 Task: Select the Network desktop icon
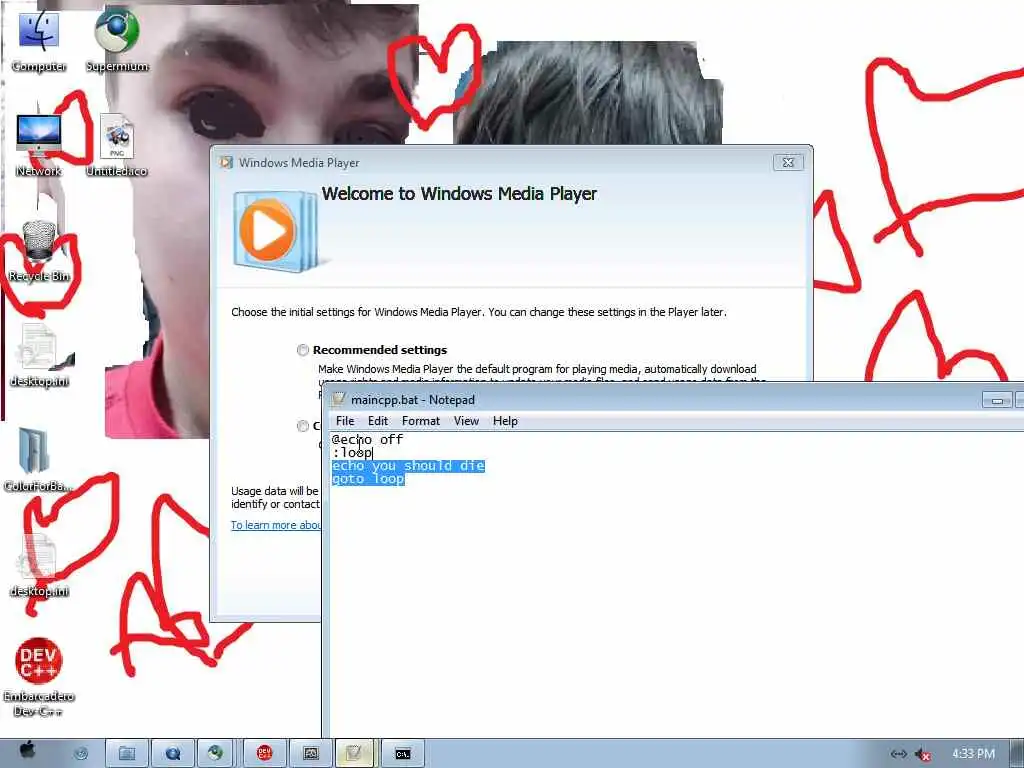39,144
